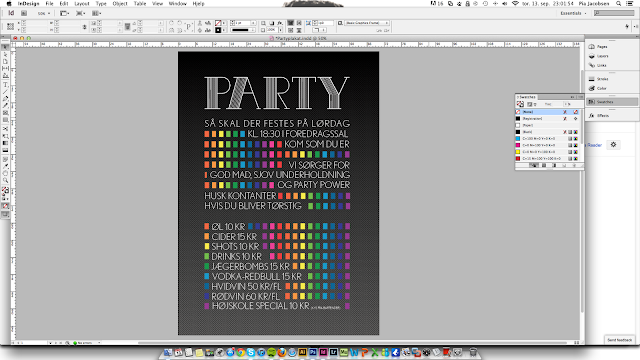Click the Photoshop icon in the Dock
Image resolution: width=640 pixels, height=360 pixels.
coord(313,352)
